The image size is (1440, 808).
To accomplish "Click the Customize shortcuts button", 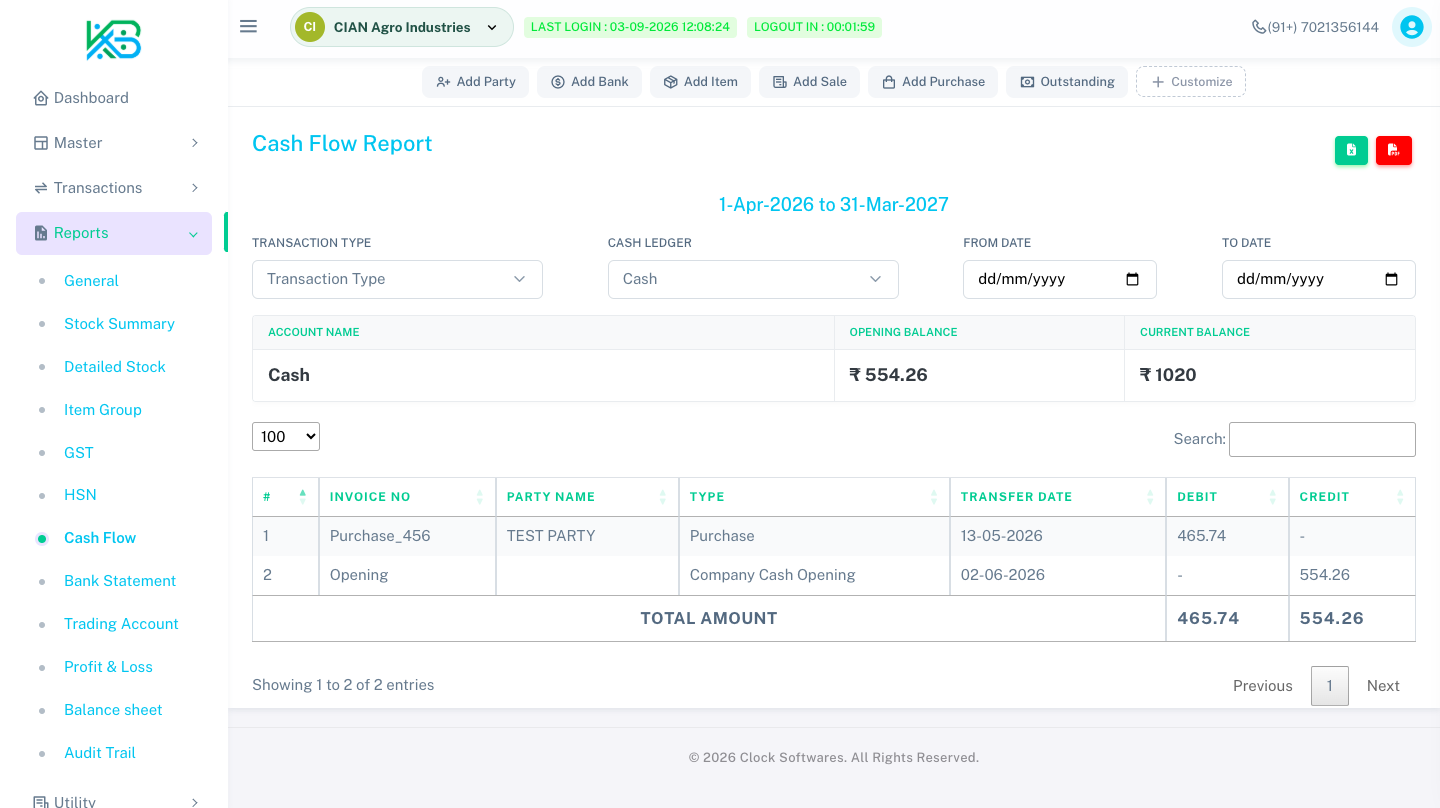I will pyautogui.click(x=1191, y=82).
